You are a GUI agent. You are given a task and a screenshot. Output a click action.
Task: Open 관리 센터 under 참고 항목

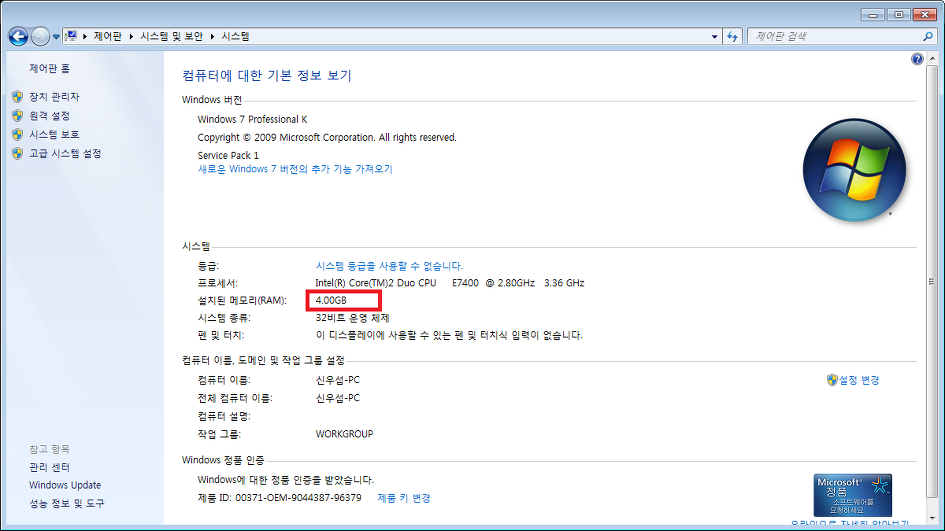[x=49, y=467]
